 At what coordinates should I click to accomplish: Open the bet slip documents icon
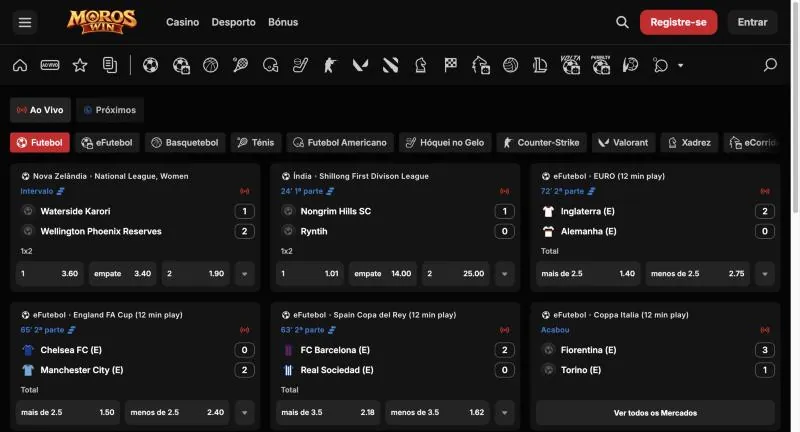coord(110,65)
